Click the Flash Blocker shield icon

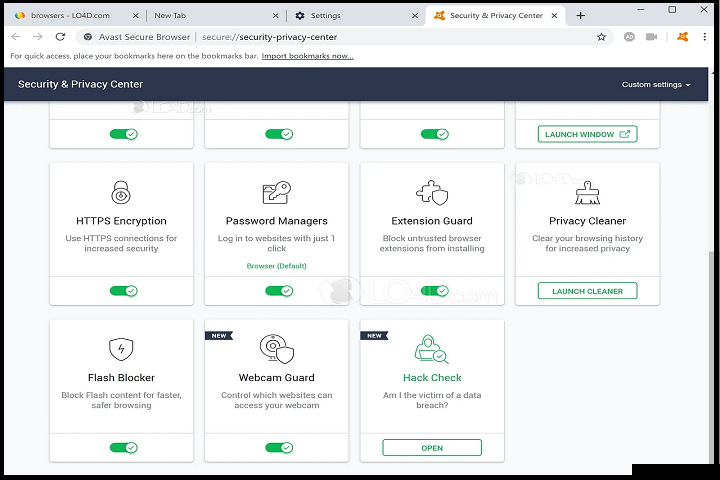click(x=121, y=349)
